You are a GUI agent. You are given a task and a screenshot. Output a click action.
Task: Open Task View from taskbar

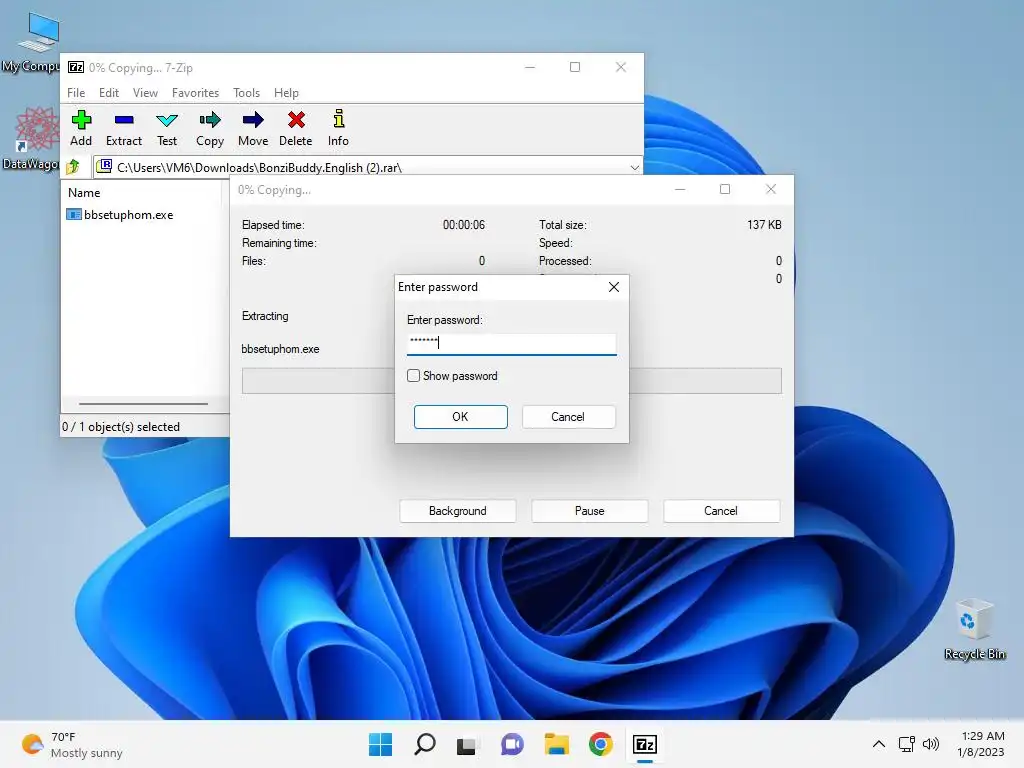[x=467, y=744]
